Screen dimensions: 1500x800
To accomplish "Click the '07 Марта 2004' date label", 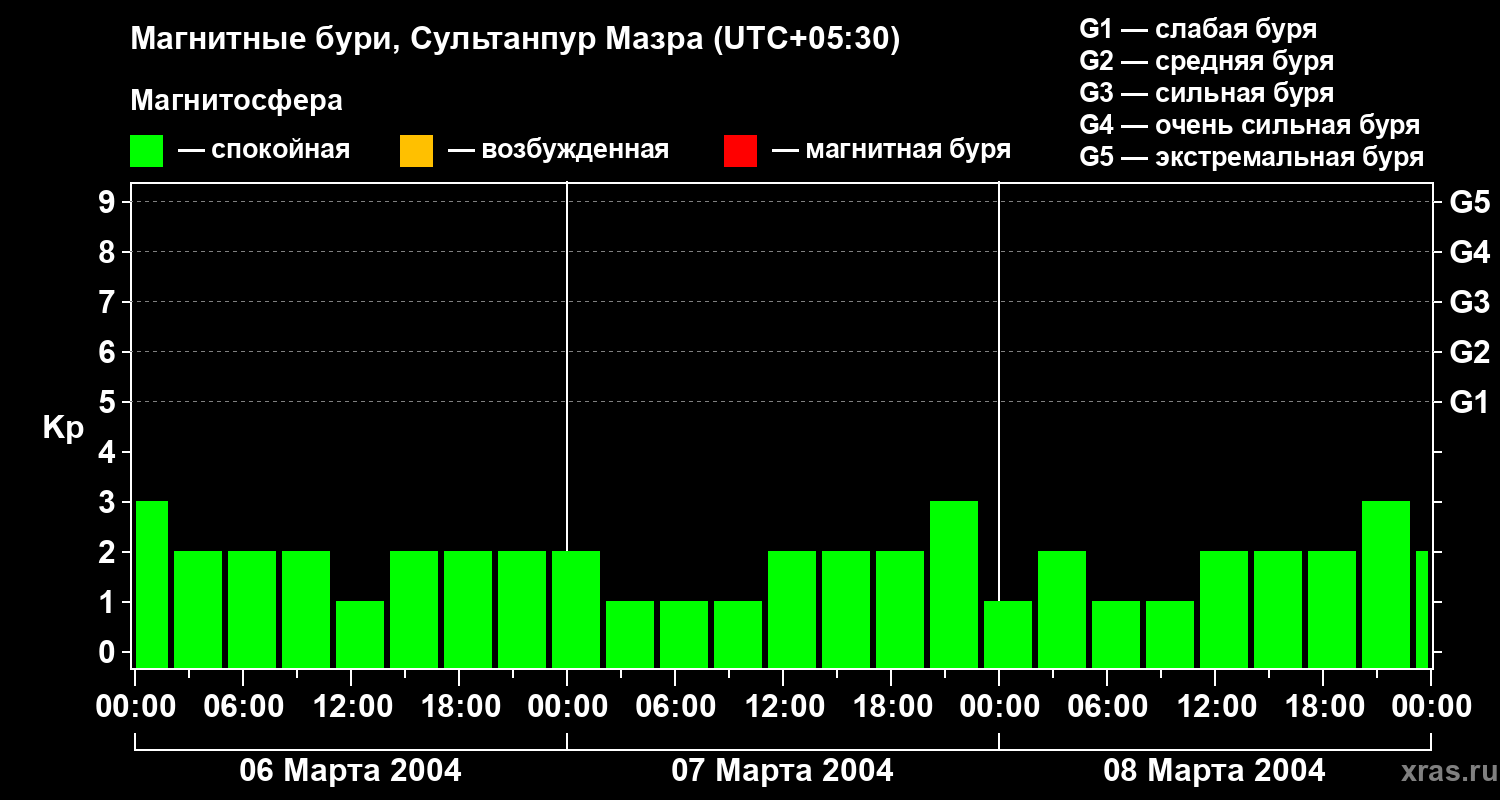I will (x=782, y=771).
